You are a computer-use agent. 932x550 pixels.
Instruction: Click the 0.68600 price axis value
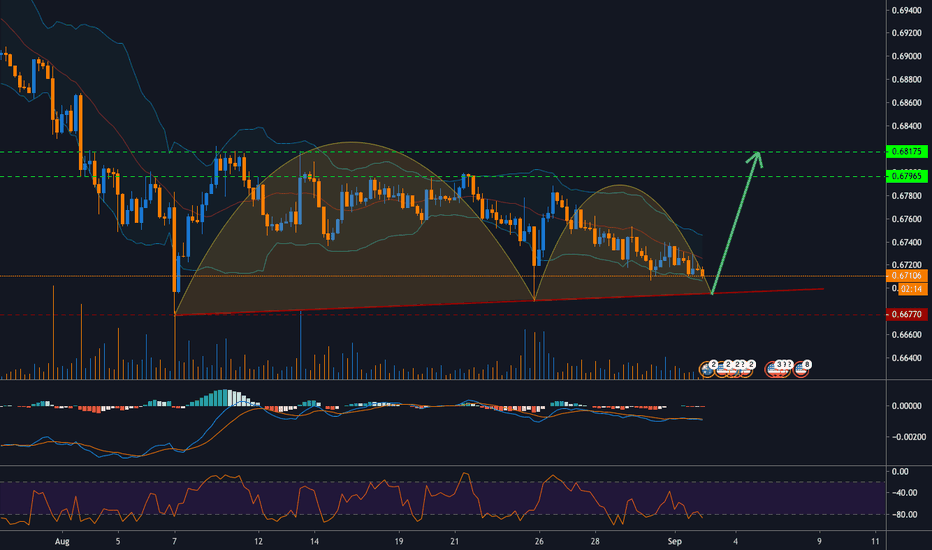pos(906,103)
